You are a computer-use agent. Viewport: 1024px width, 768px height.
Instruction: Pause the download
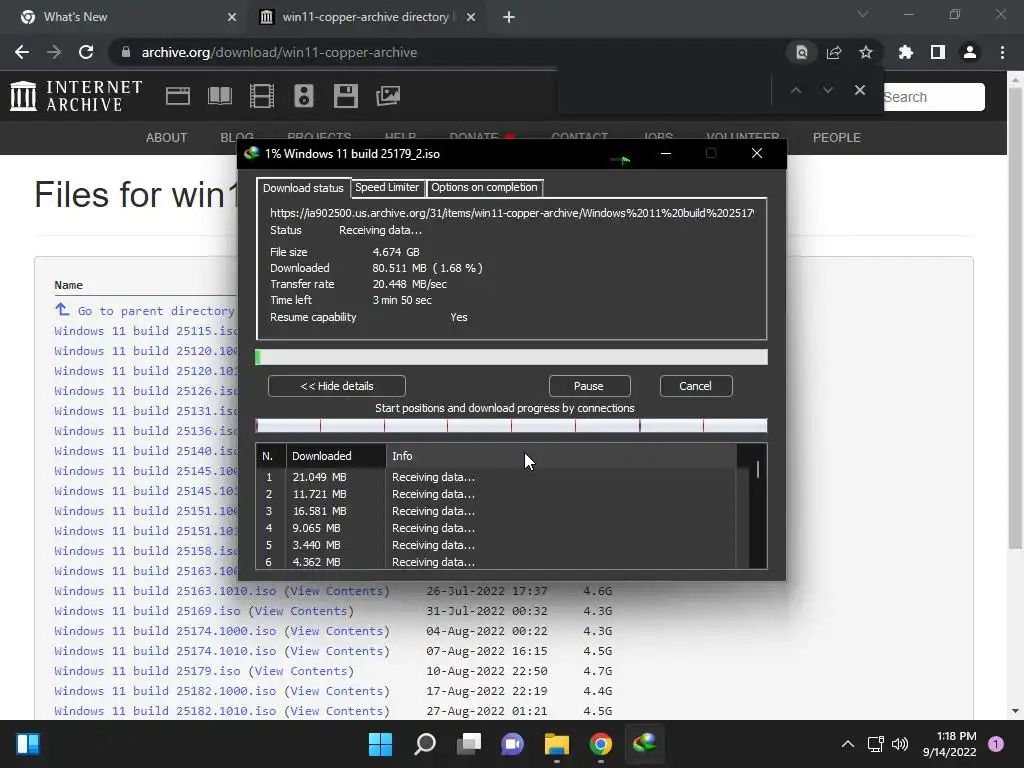589,386
